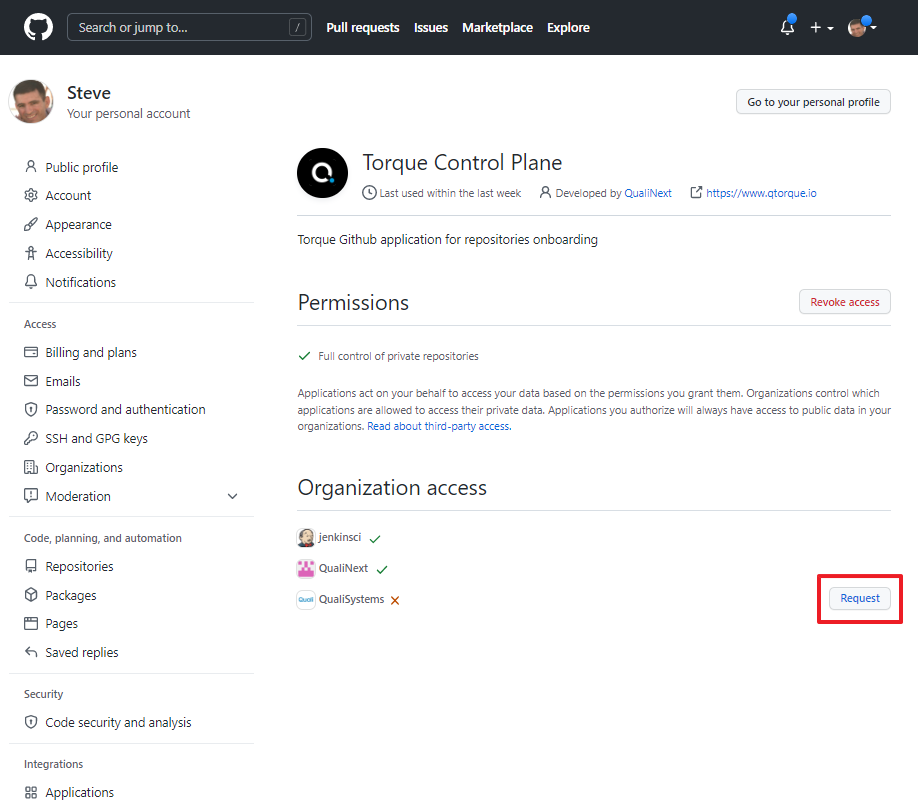Visit the https://www.qtorque.io link
The height and width of the screenshot is (803, 918).
point(761,193)
